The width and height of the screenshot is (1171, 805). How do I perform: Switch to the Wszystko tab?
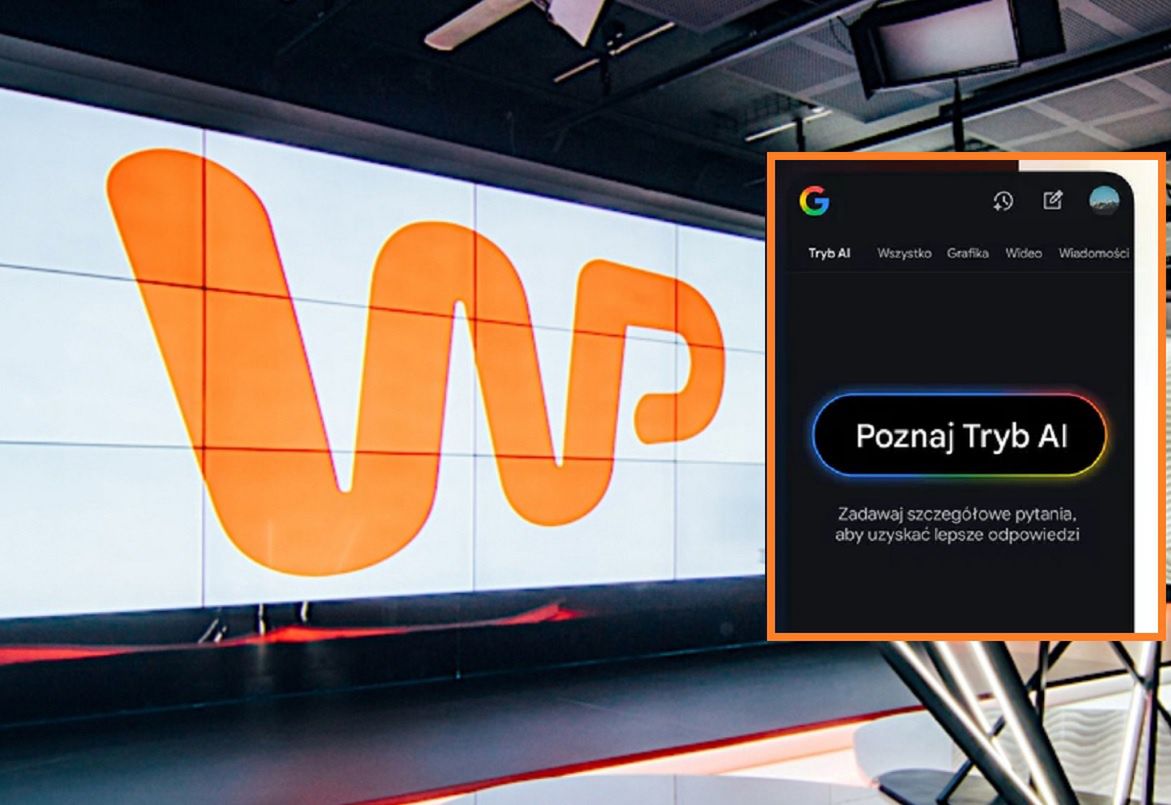[903, 254]
